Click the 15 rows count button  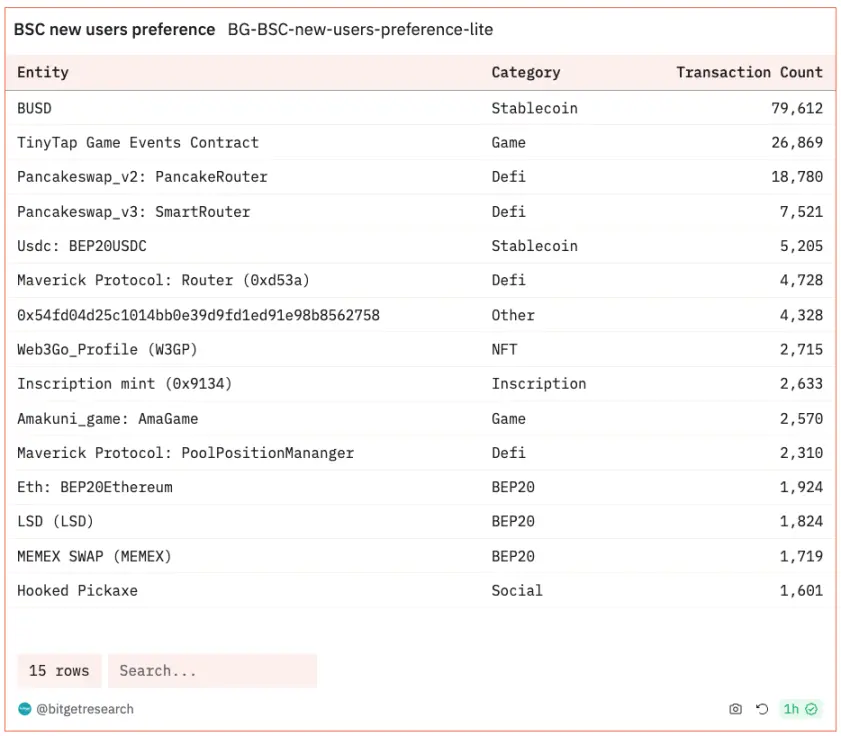pyautogui.click(x=59, y=670)
